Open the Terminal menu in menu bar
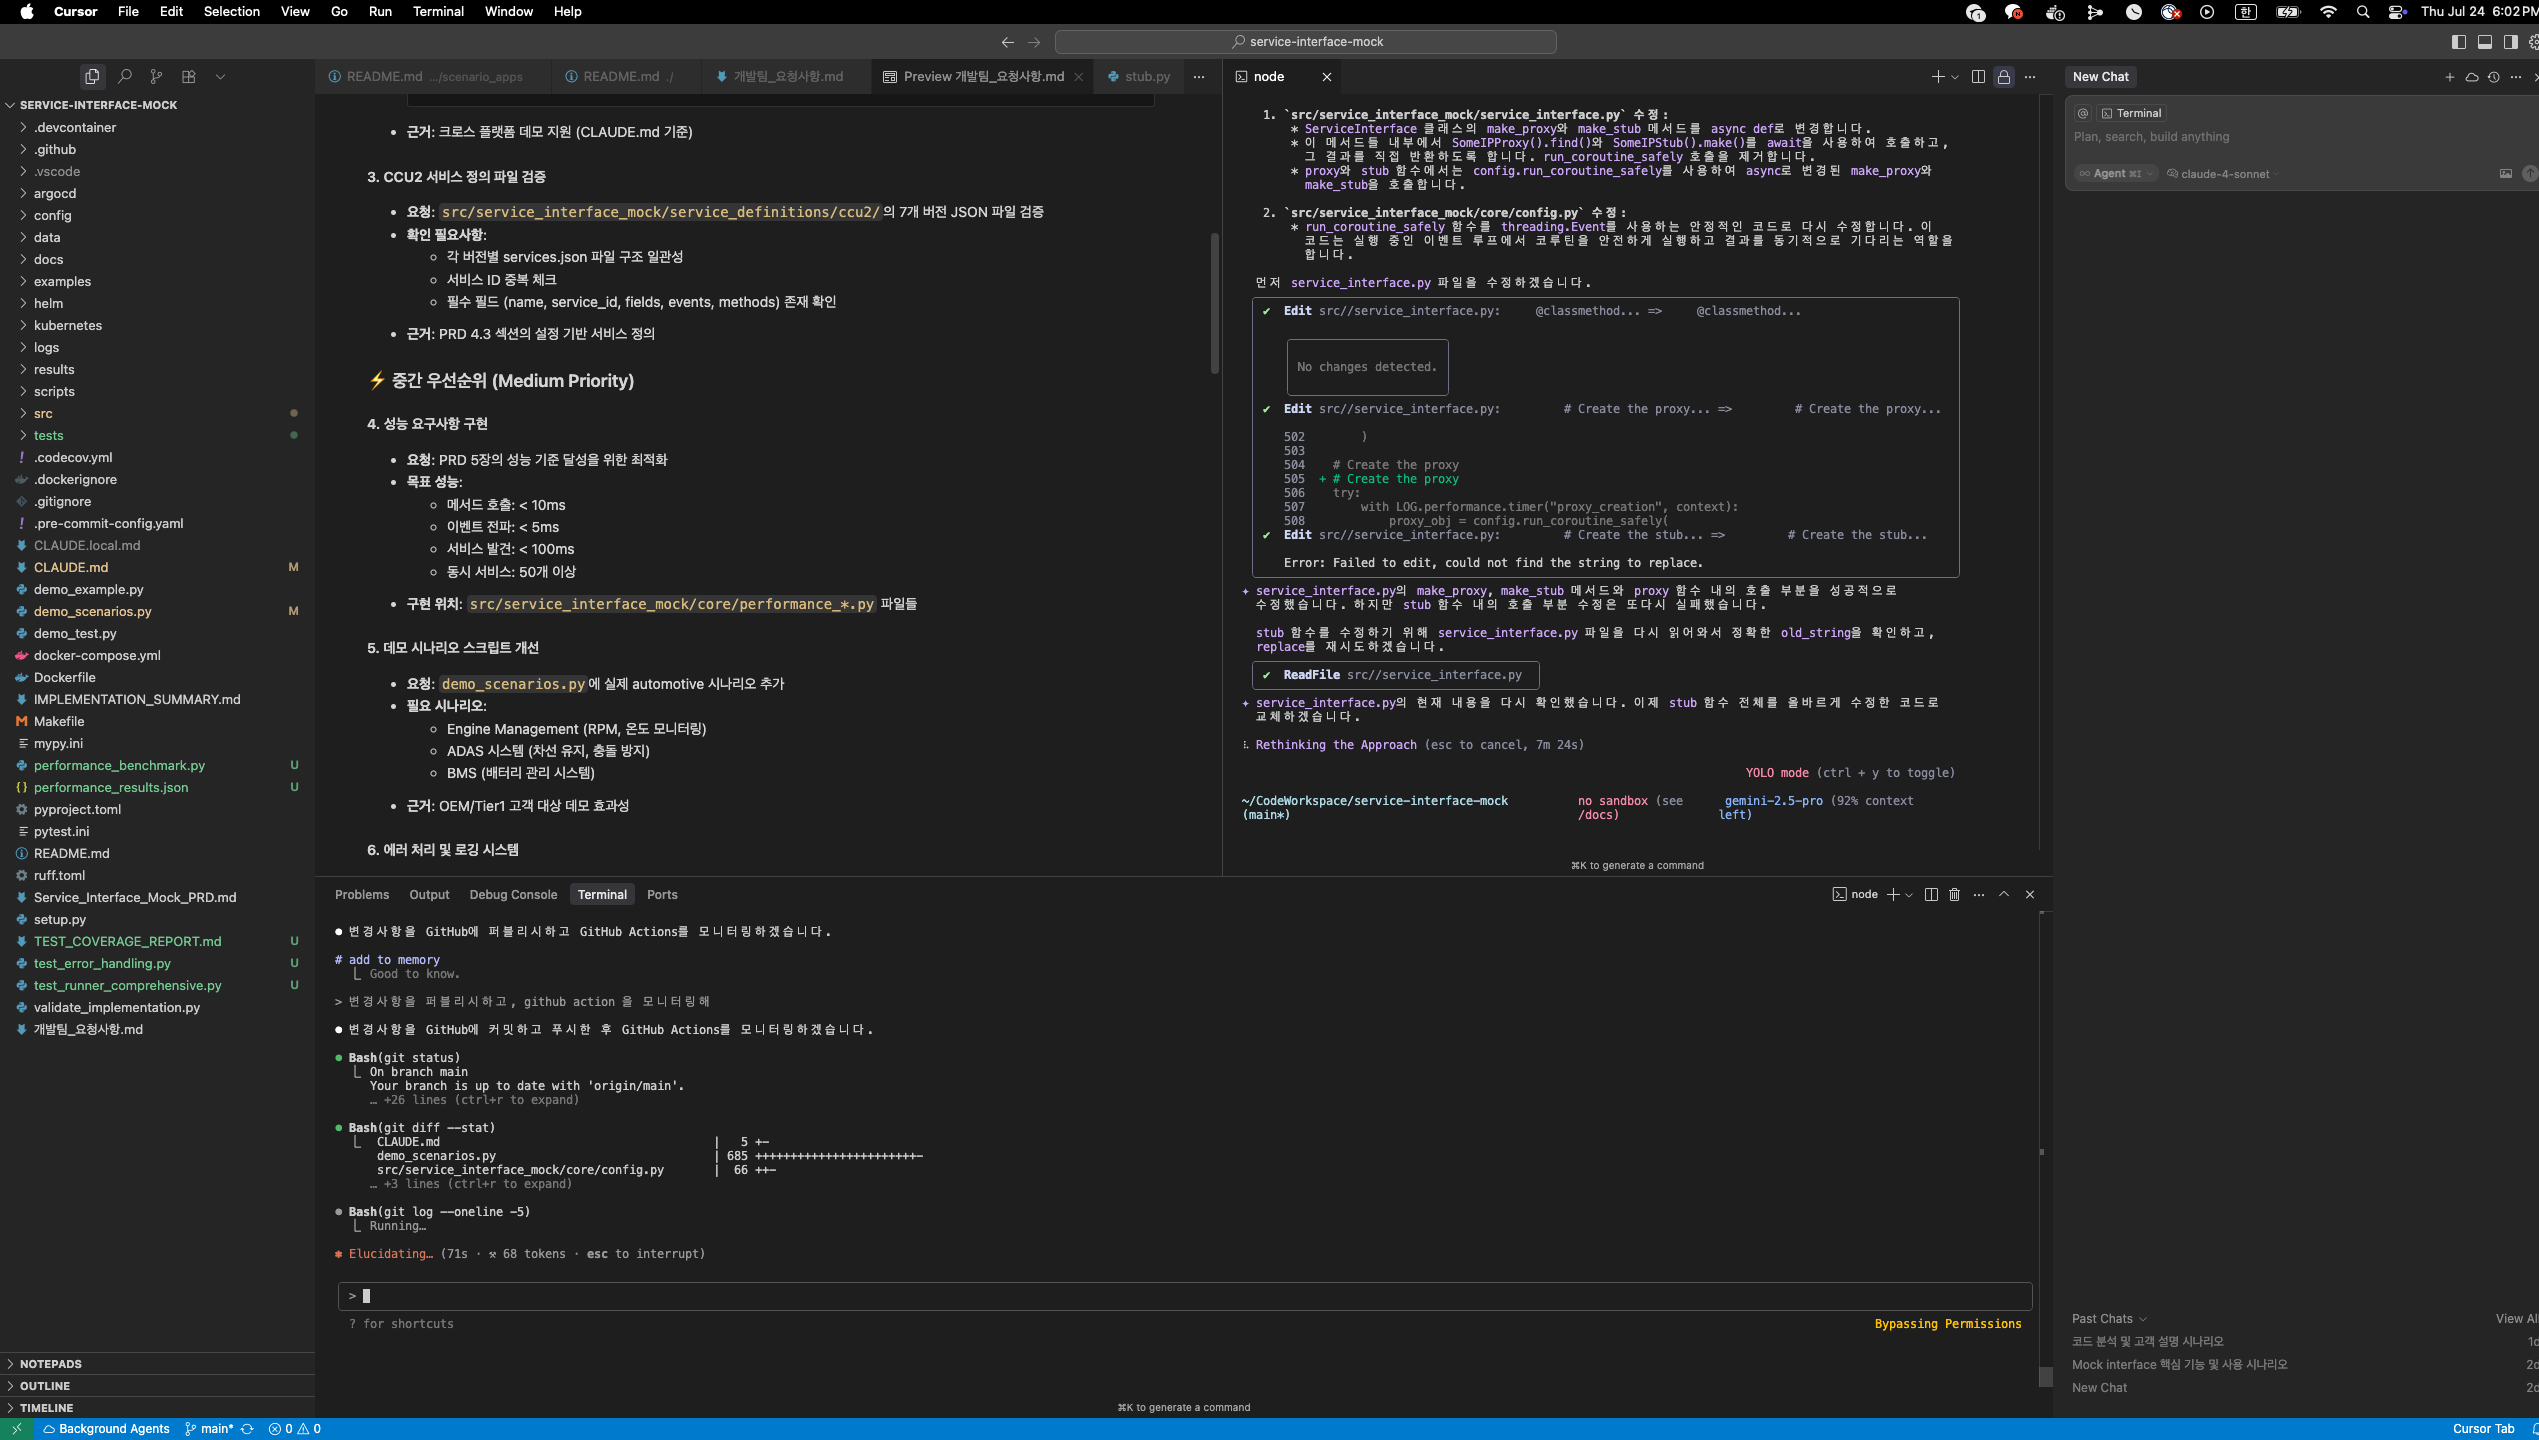Viewport: 2539px width, 1440px height. point(438,12)
